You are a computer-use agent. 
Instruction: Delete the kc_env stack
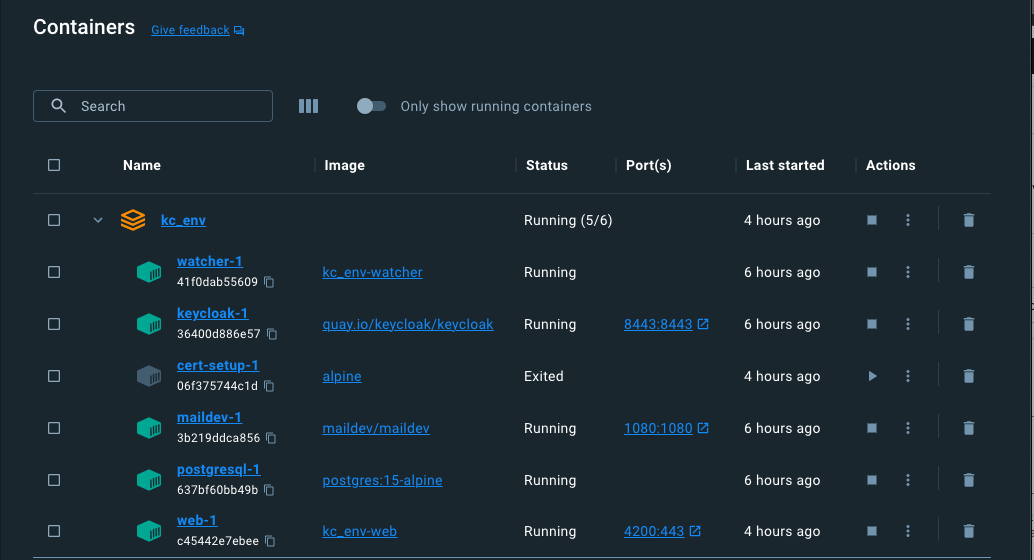point(969,220)
